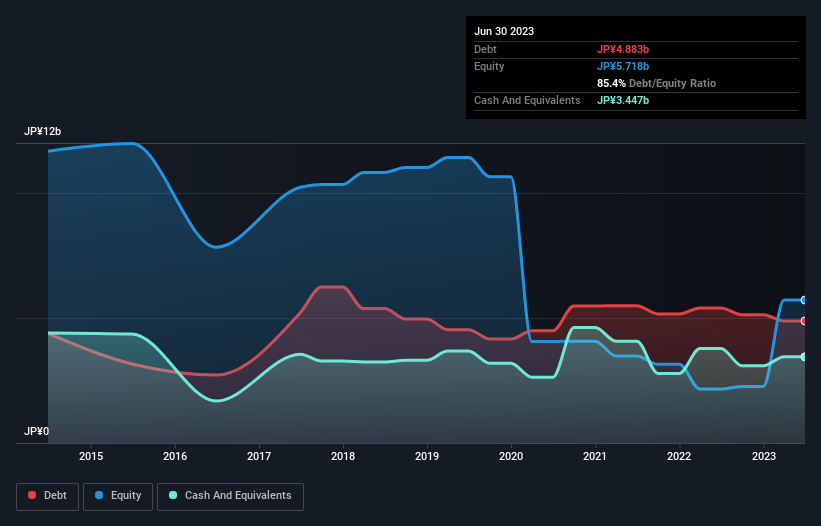Click the 2015 x-axis label
The width and height of the screenshot is (821, 526).
click(x=91, y=456)
